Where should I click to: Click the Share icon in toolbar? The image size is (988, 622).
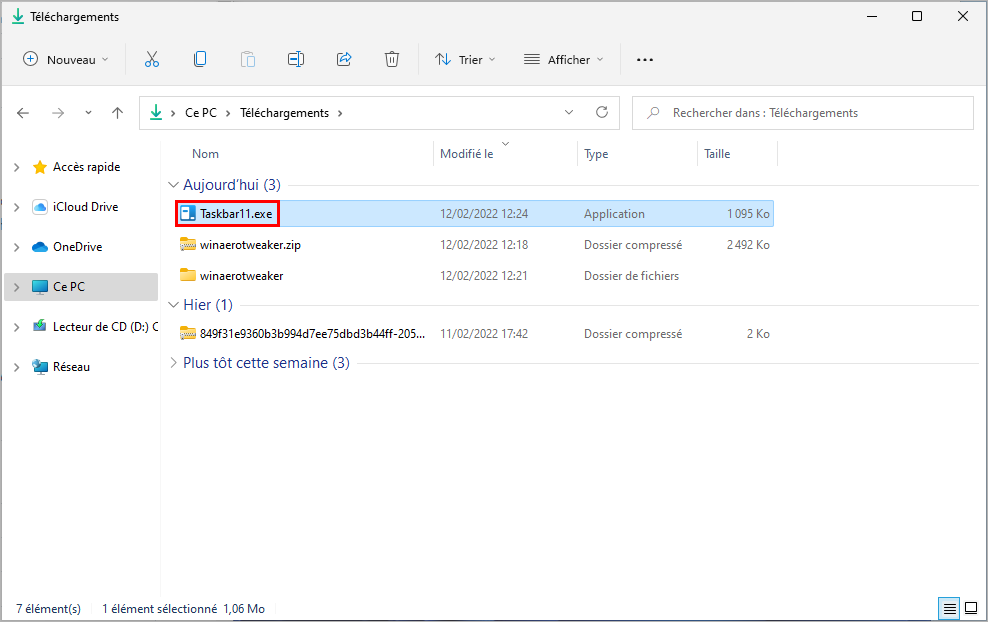point(344,59)
